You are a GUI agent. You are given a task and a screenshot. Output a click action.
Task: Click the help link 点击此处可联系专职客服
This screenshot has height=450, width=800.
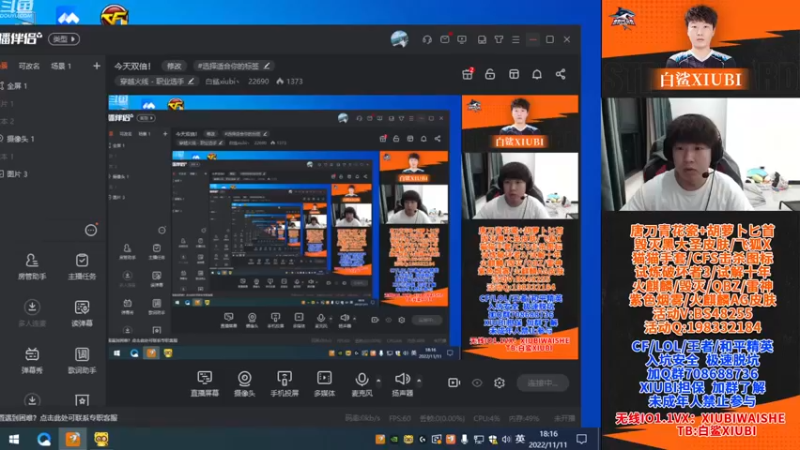click(79, 417)
